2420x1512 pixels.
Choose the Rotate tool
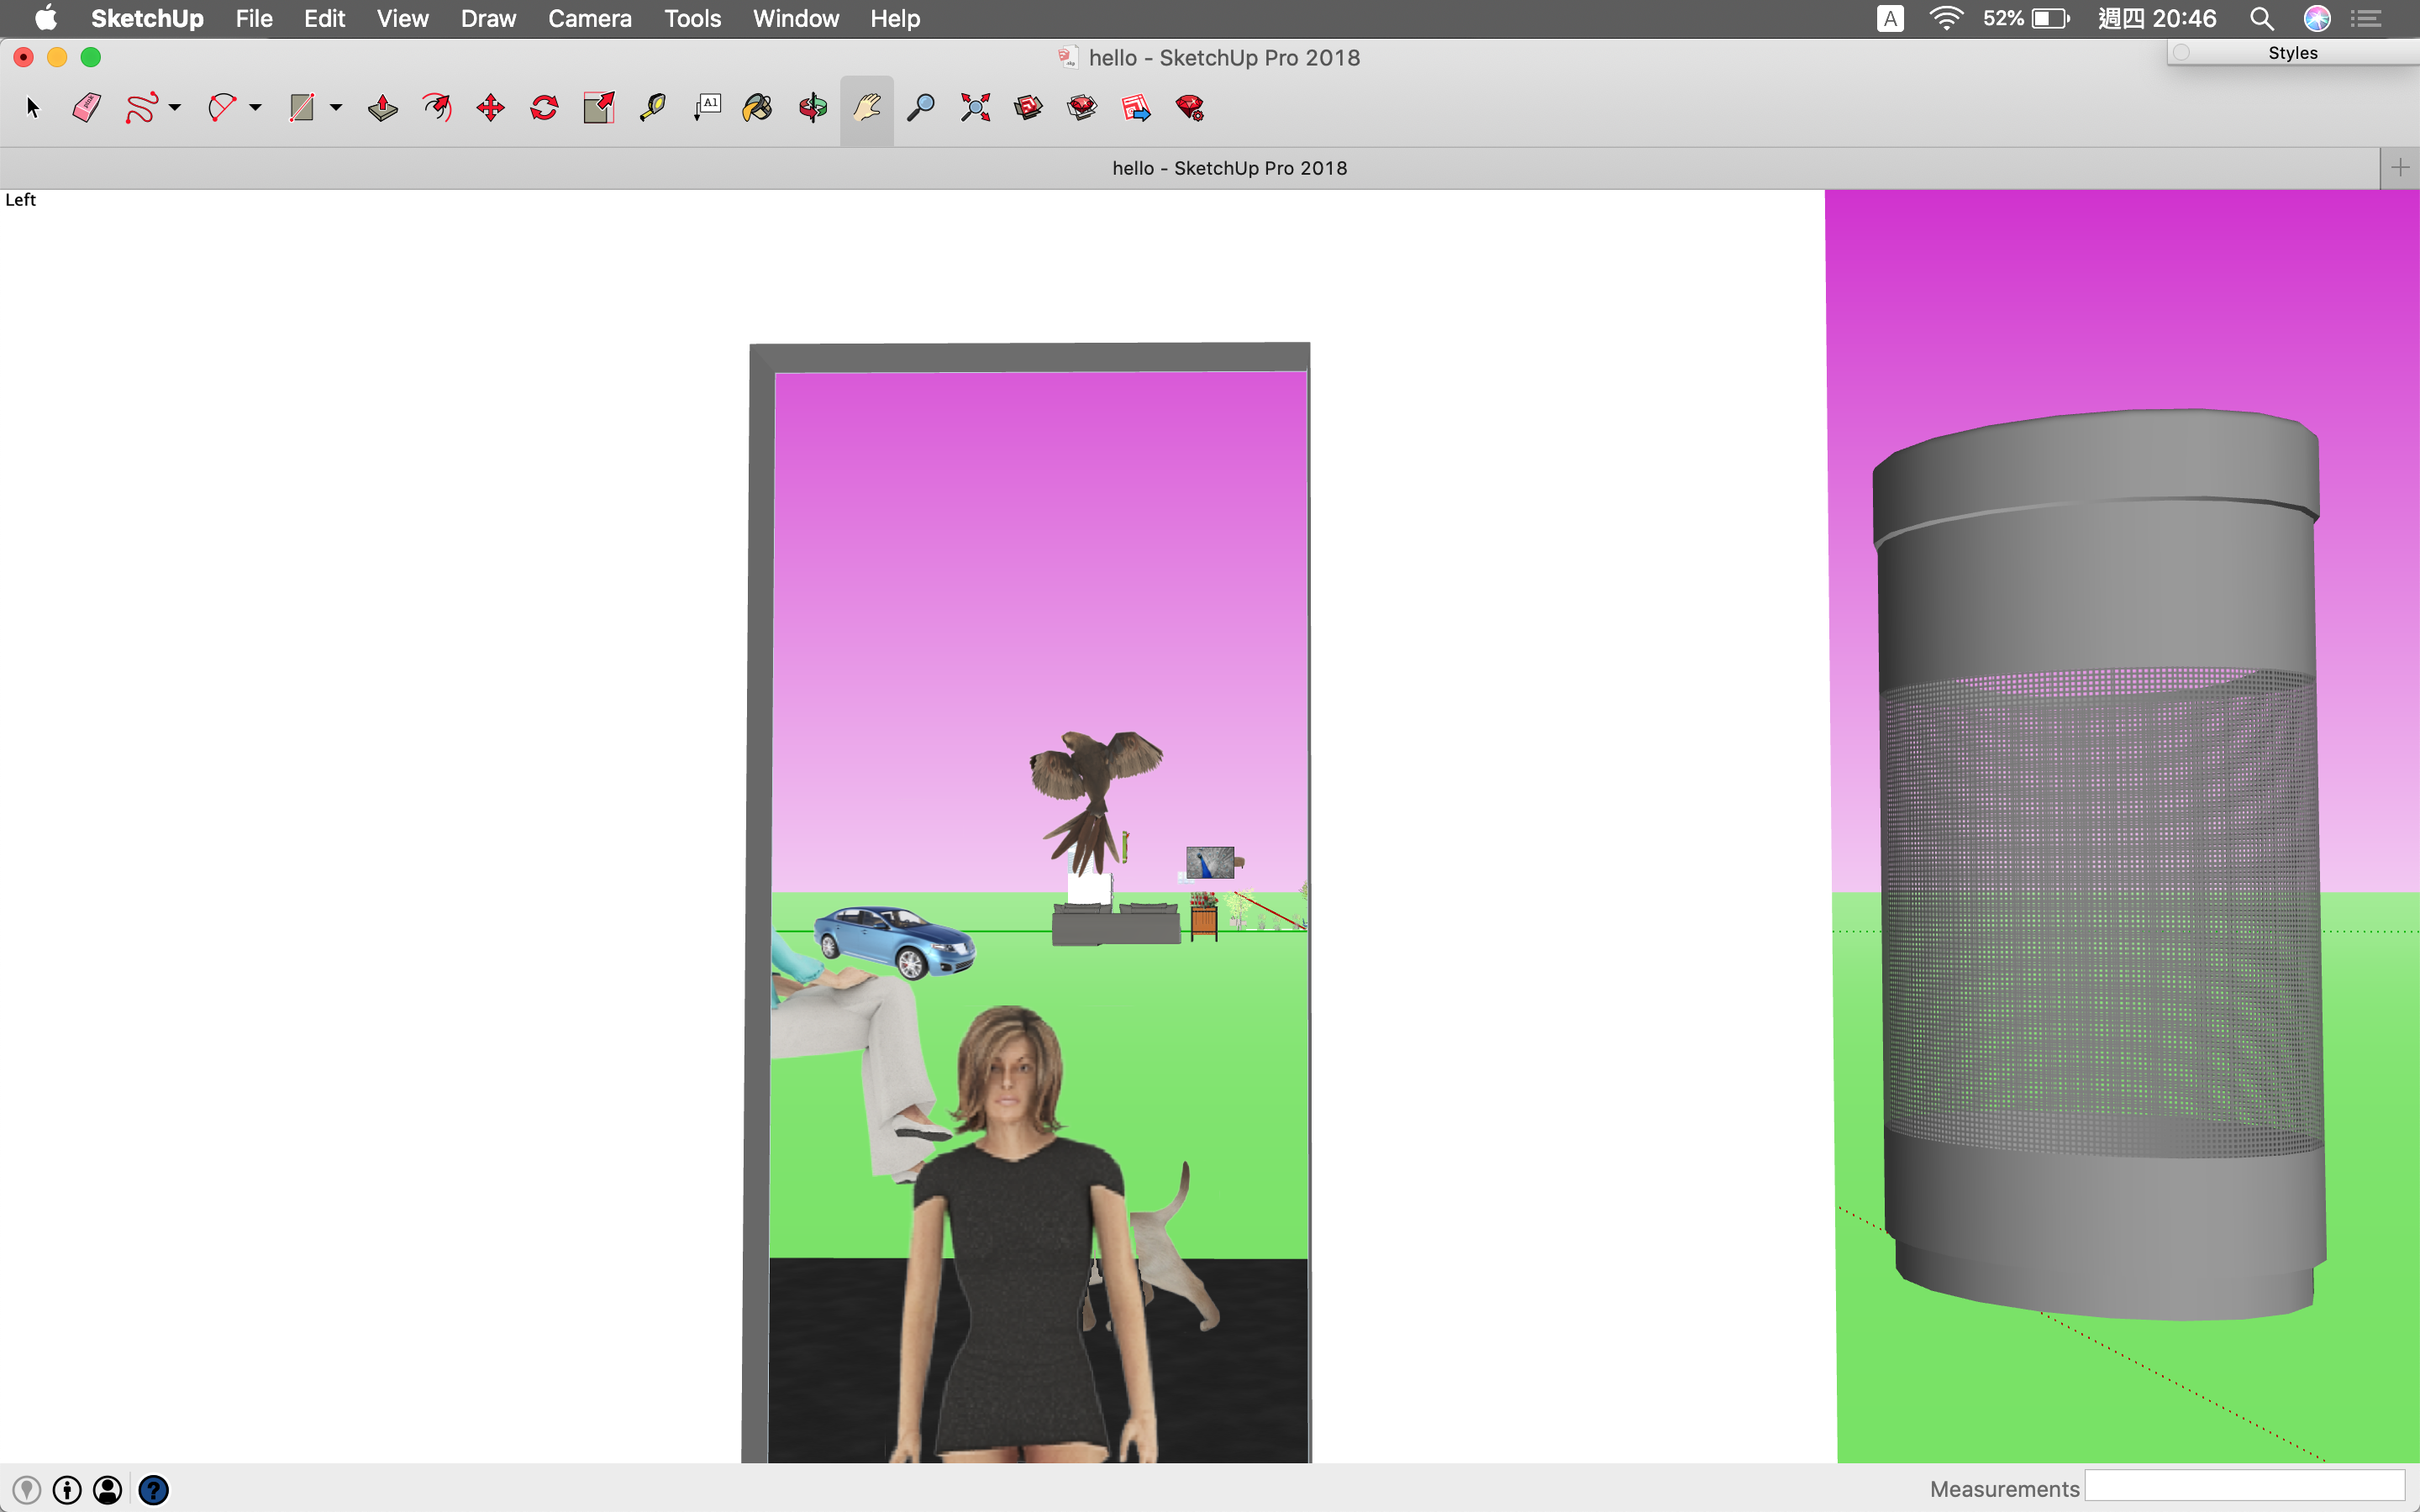544,108
